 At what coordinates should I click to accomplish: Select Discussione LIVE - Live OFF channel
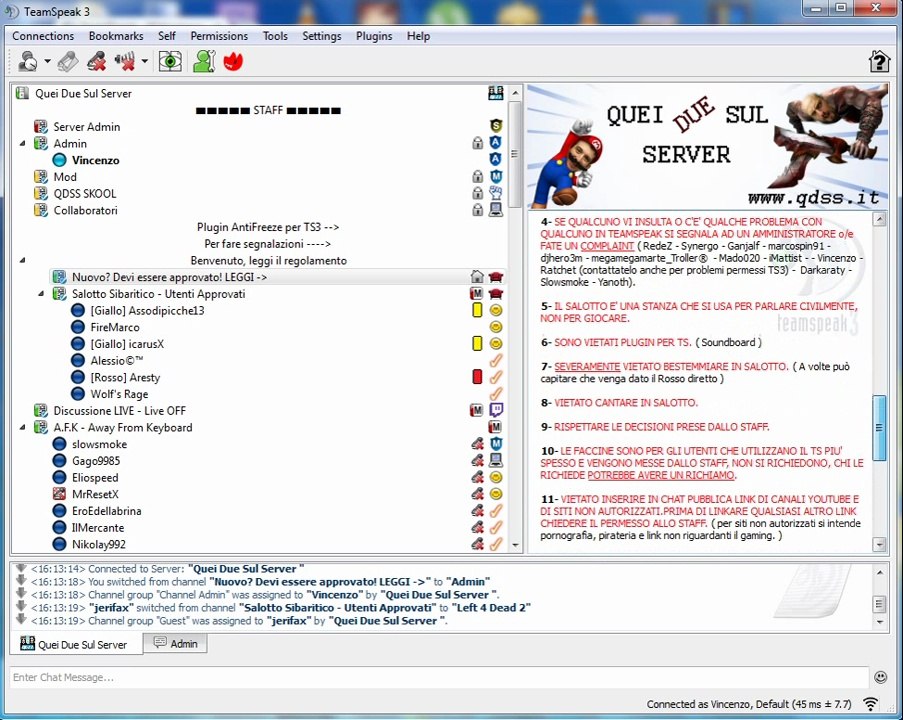pos(119,411)
